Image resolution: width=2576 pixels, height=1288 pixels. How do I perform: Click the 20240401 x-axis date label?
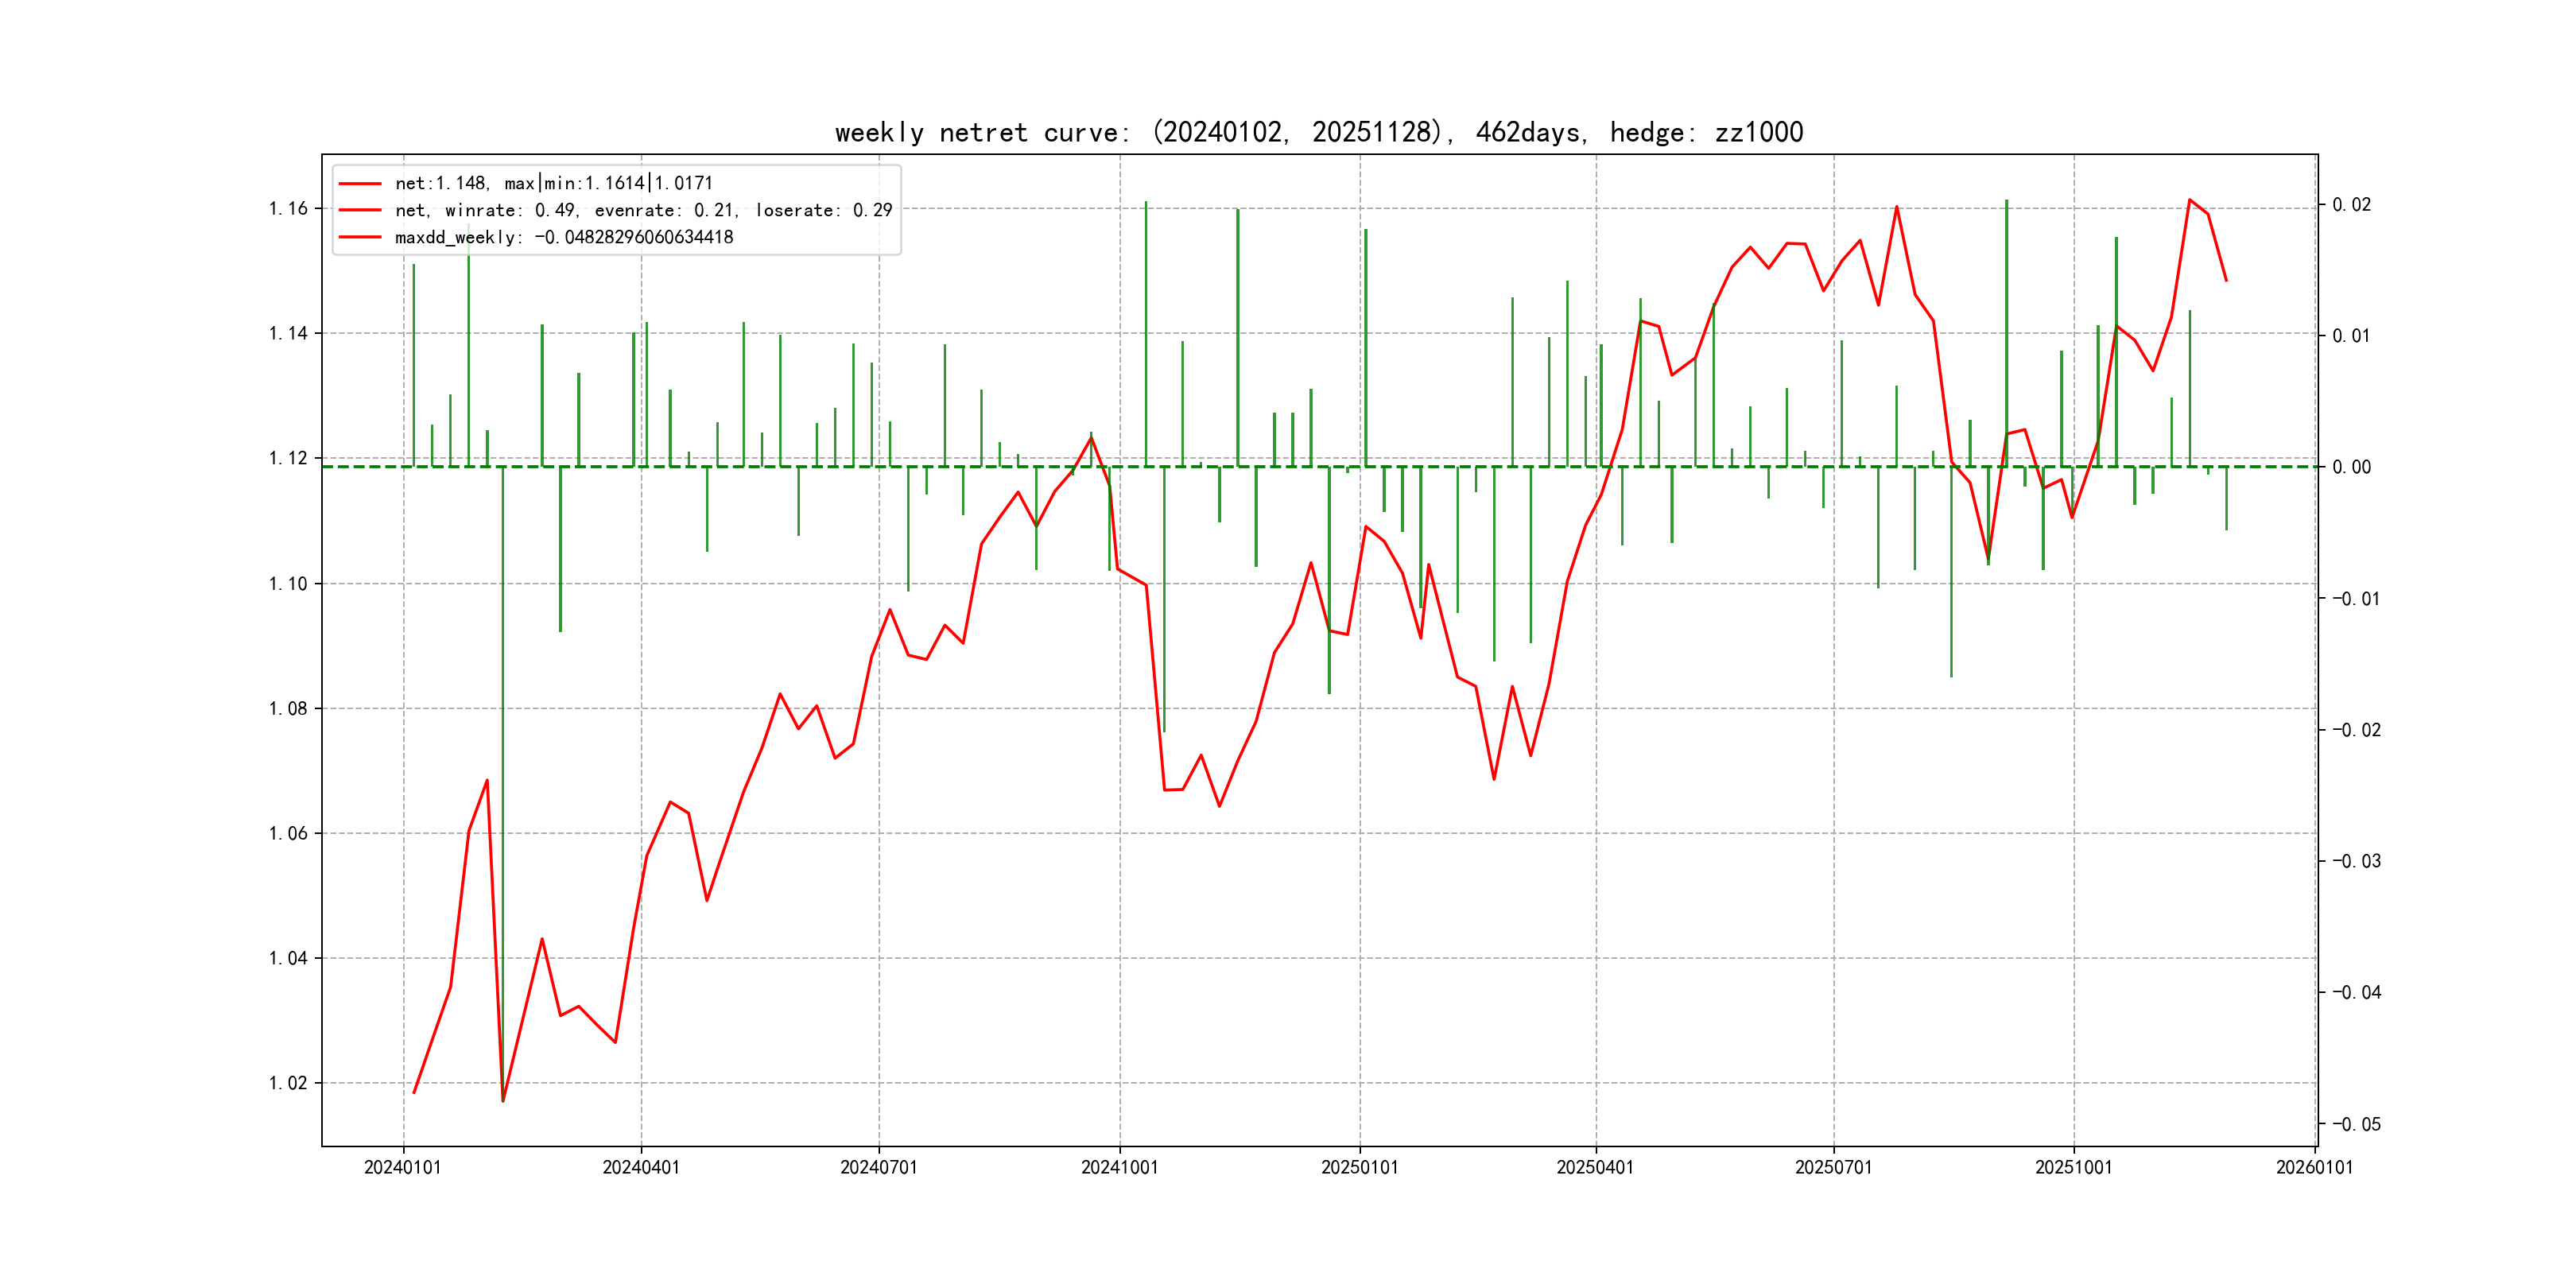click(x=641, y=1167)
